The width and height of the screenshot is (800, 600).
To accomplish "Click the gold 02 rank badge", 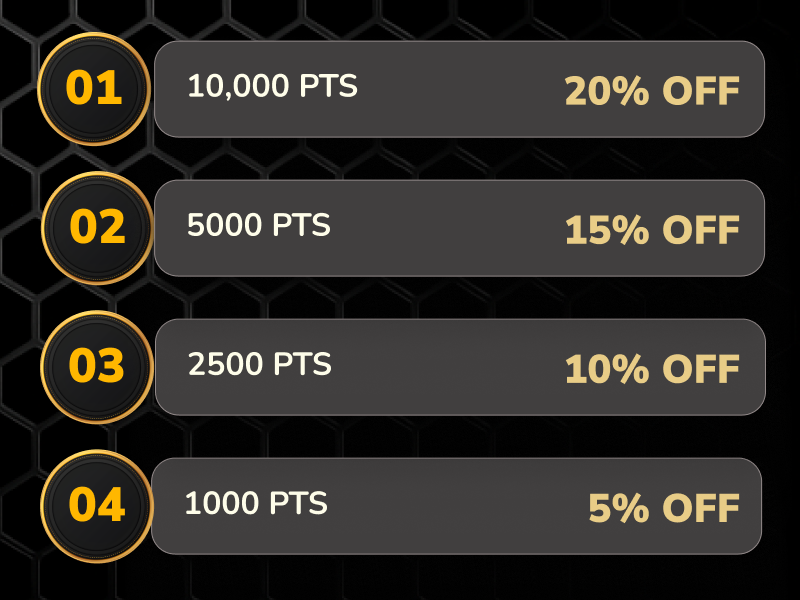I will point(97,228).
